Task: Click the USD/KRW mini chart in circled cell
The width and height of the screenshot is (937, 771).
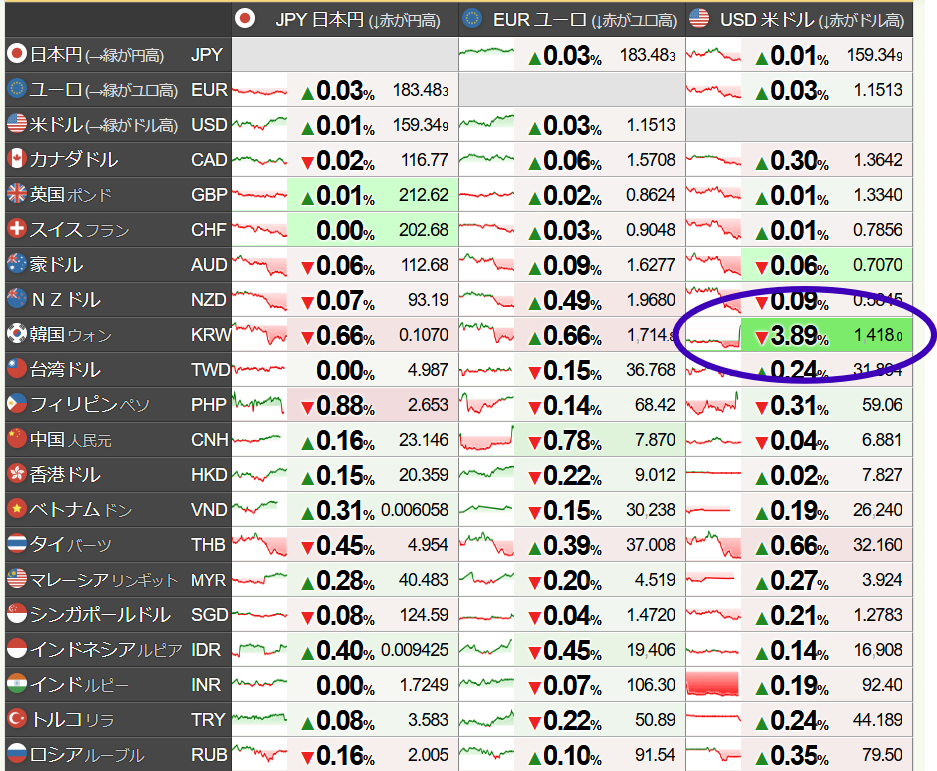Action: click(x=713, y=335)
